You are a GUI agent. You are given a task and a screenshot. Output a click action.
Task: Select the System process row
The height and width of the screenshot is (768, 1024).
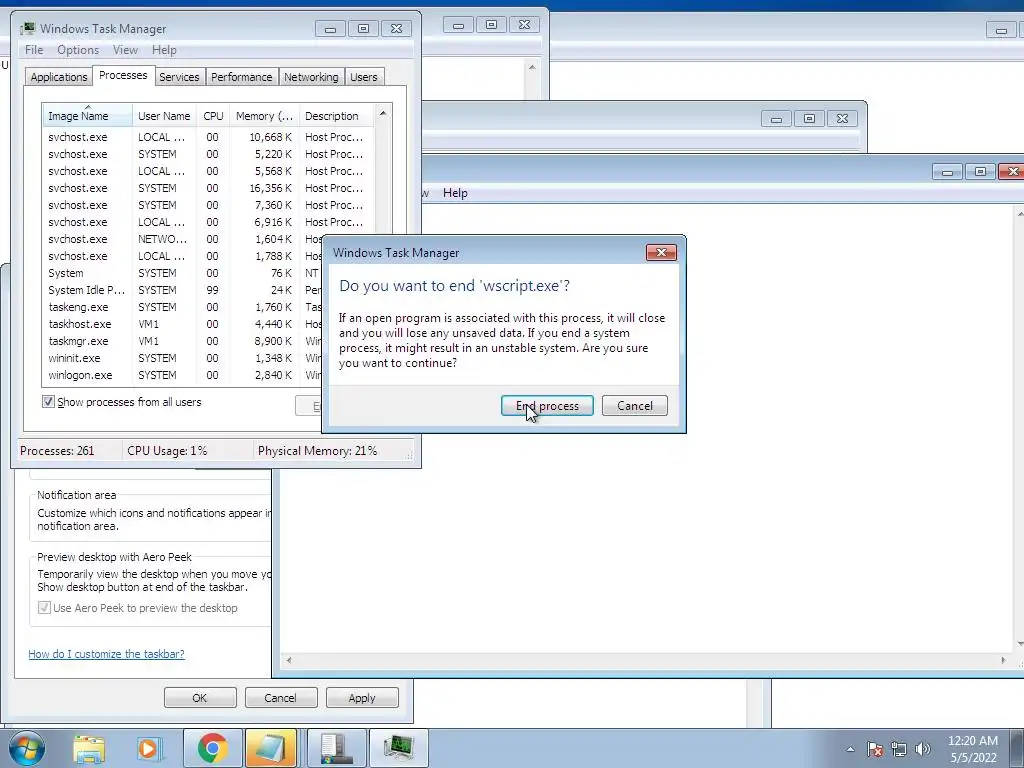[x=183, y=273]
